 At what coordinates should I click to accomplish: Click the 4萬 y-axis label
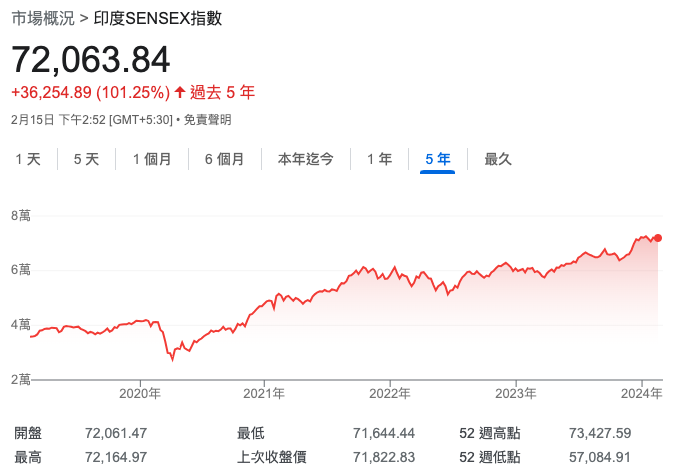(21, 324)
